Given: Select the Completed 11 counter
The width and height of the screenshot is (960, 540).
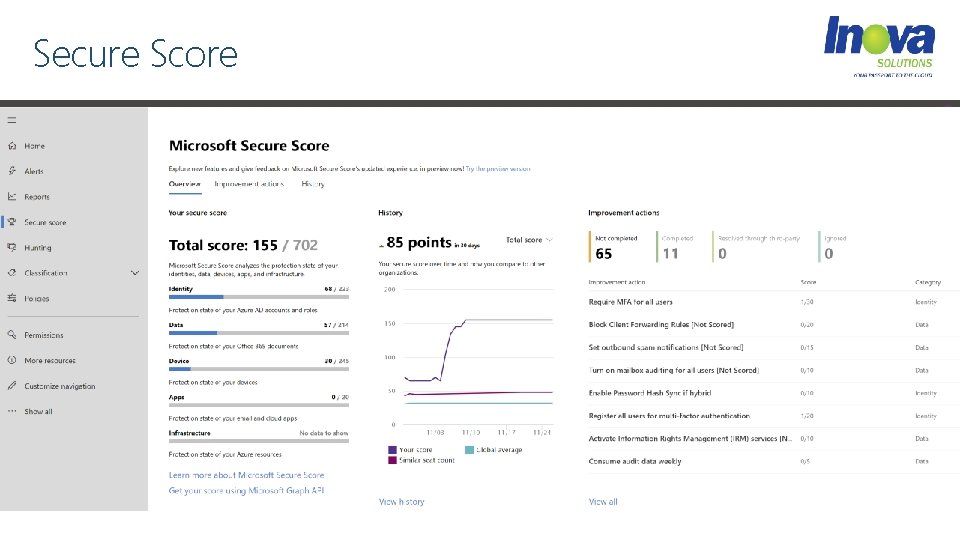Looking at the screenshot, I should pos(676,247).
